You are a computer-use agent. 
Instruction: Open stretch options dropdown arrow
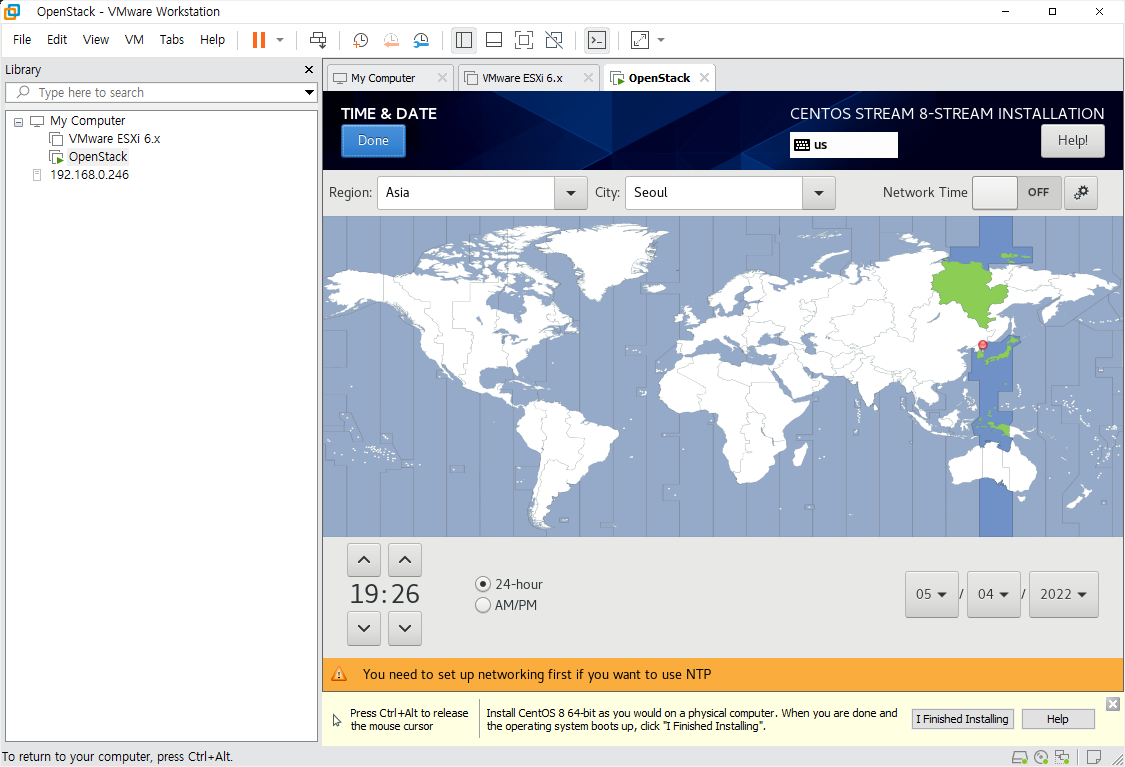pyautogui.click(x=661, y=40)
